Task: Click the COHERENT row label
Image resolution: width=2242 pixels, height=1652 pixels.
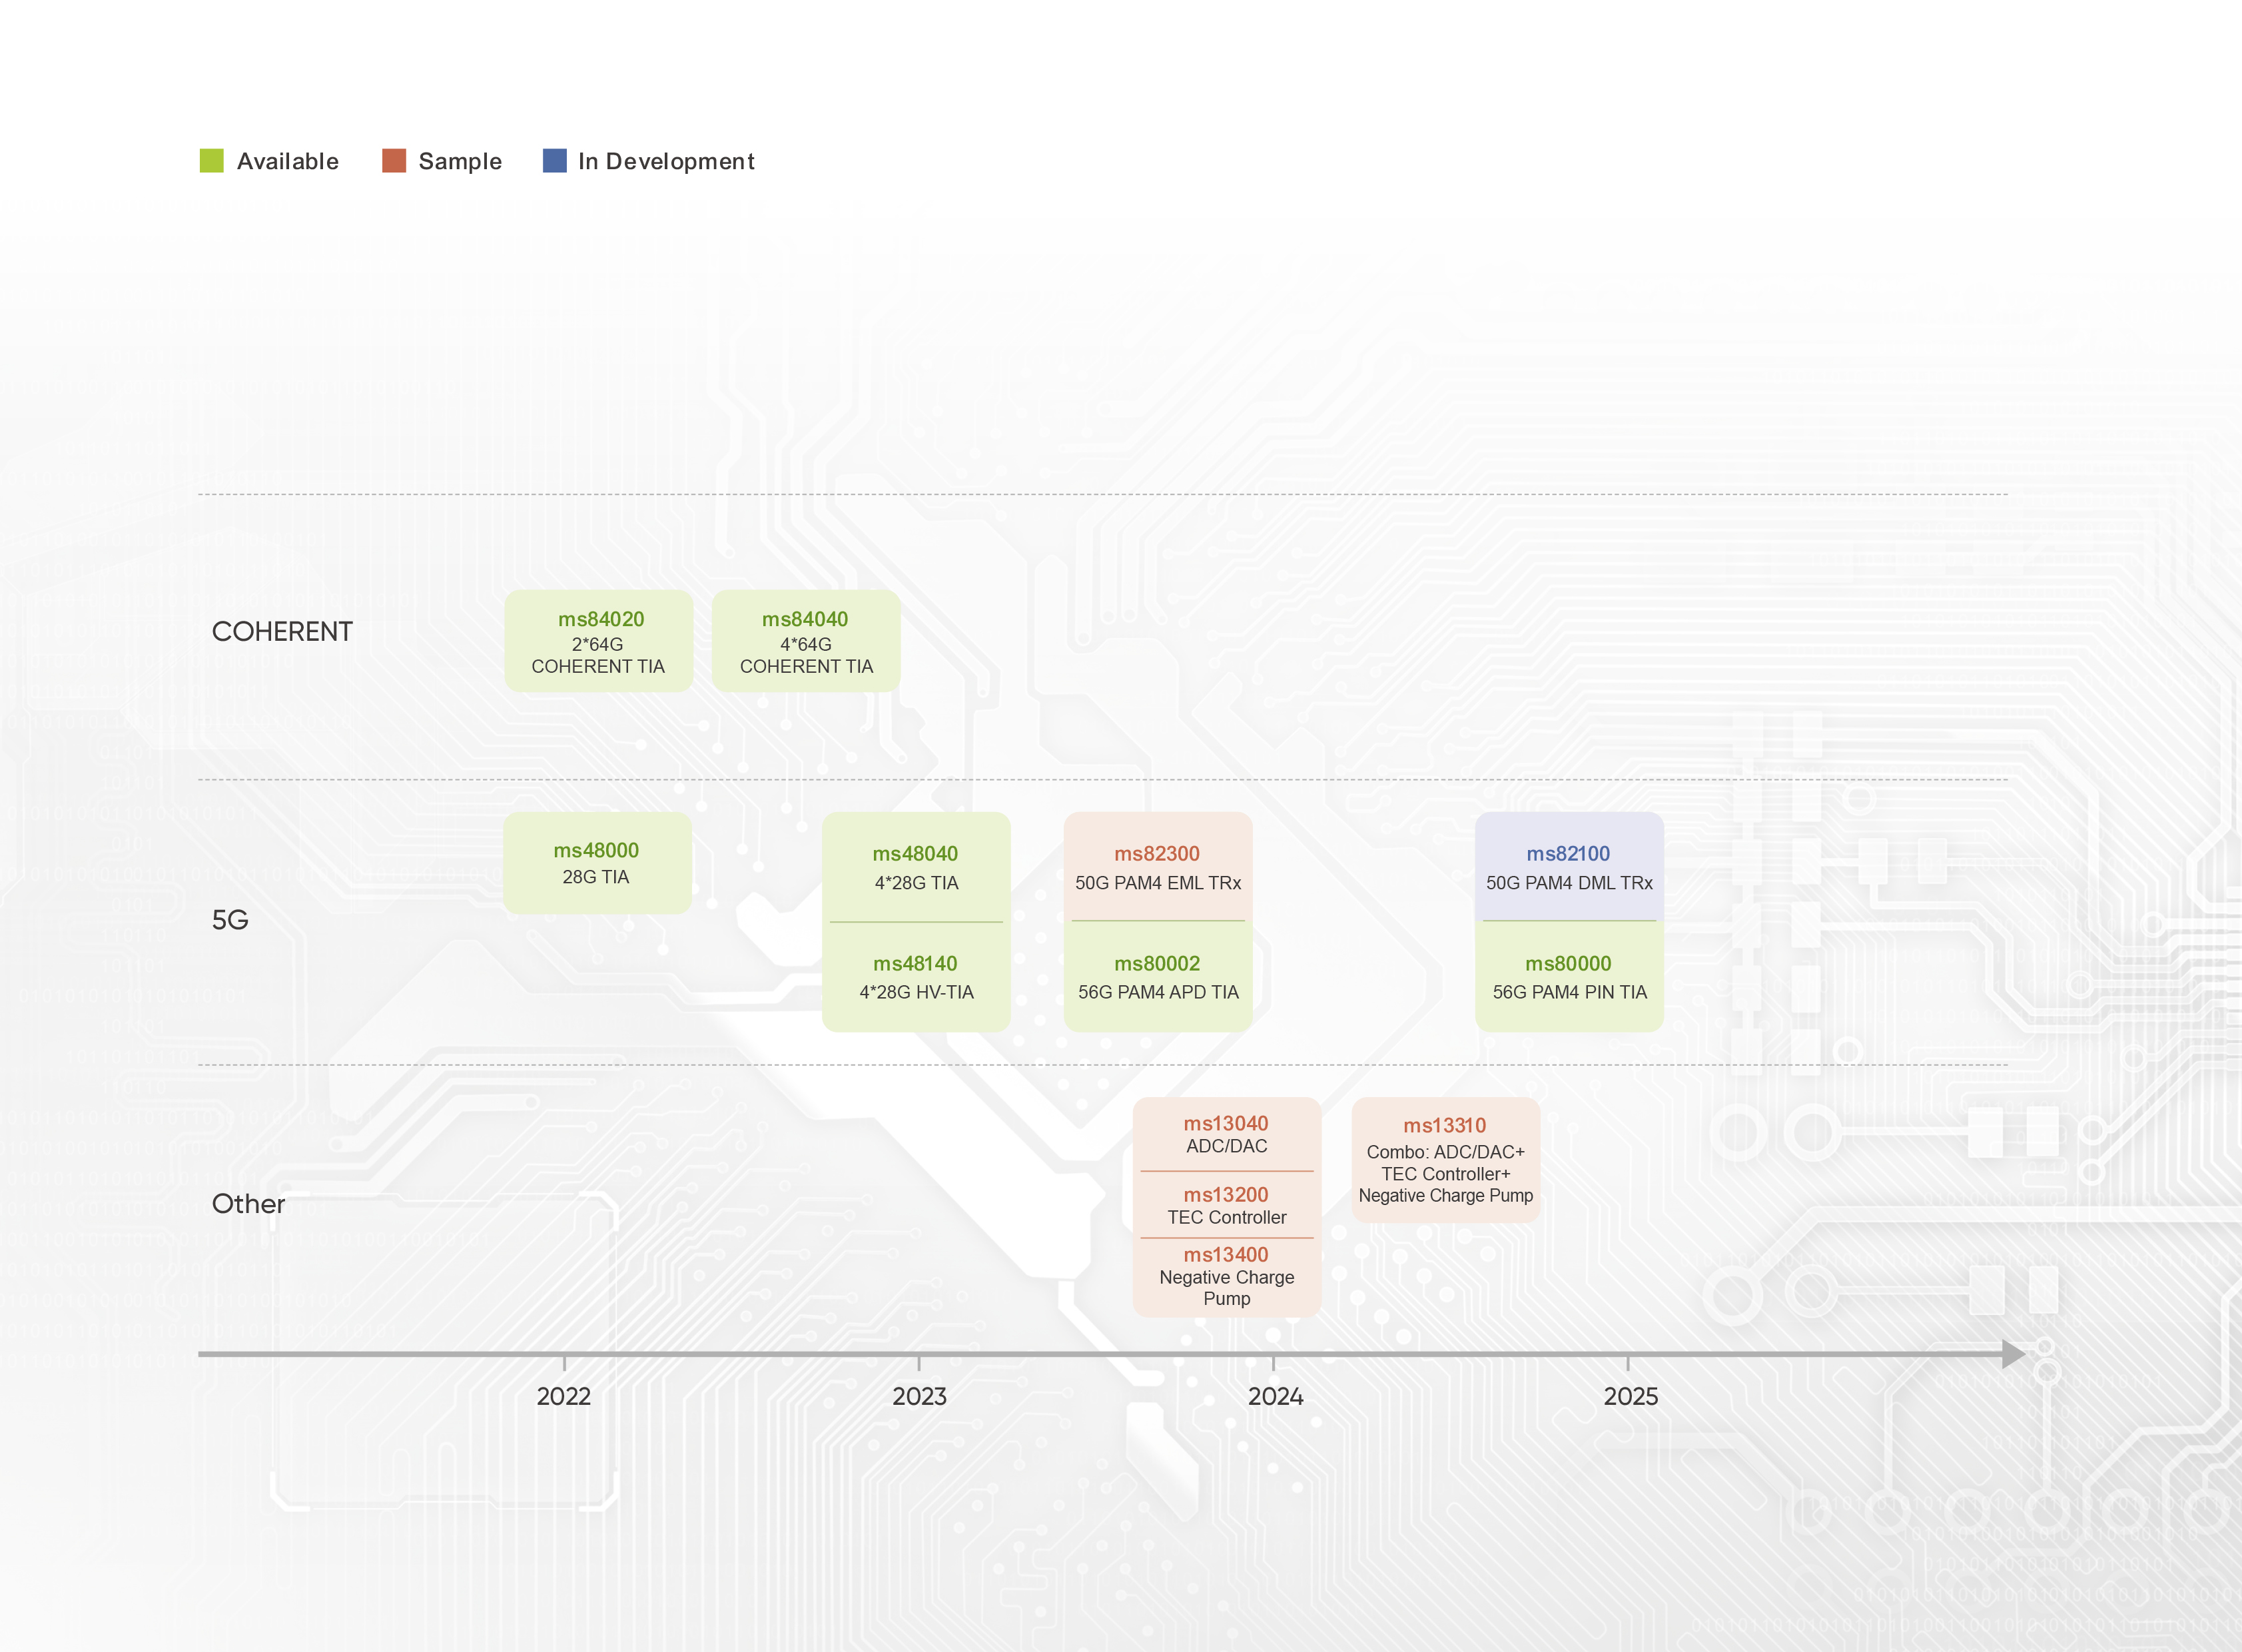Action: [282, 631]
